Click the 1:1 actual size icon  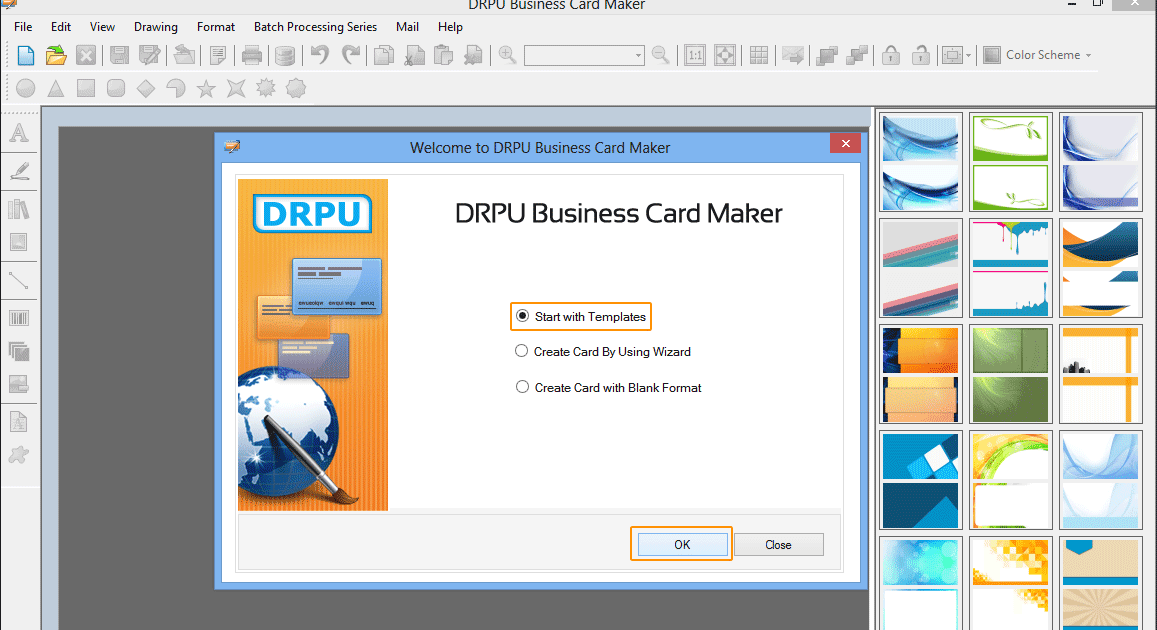[694, 55]
